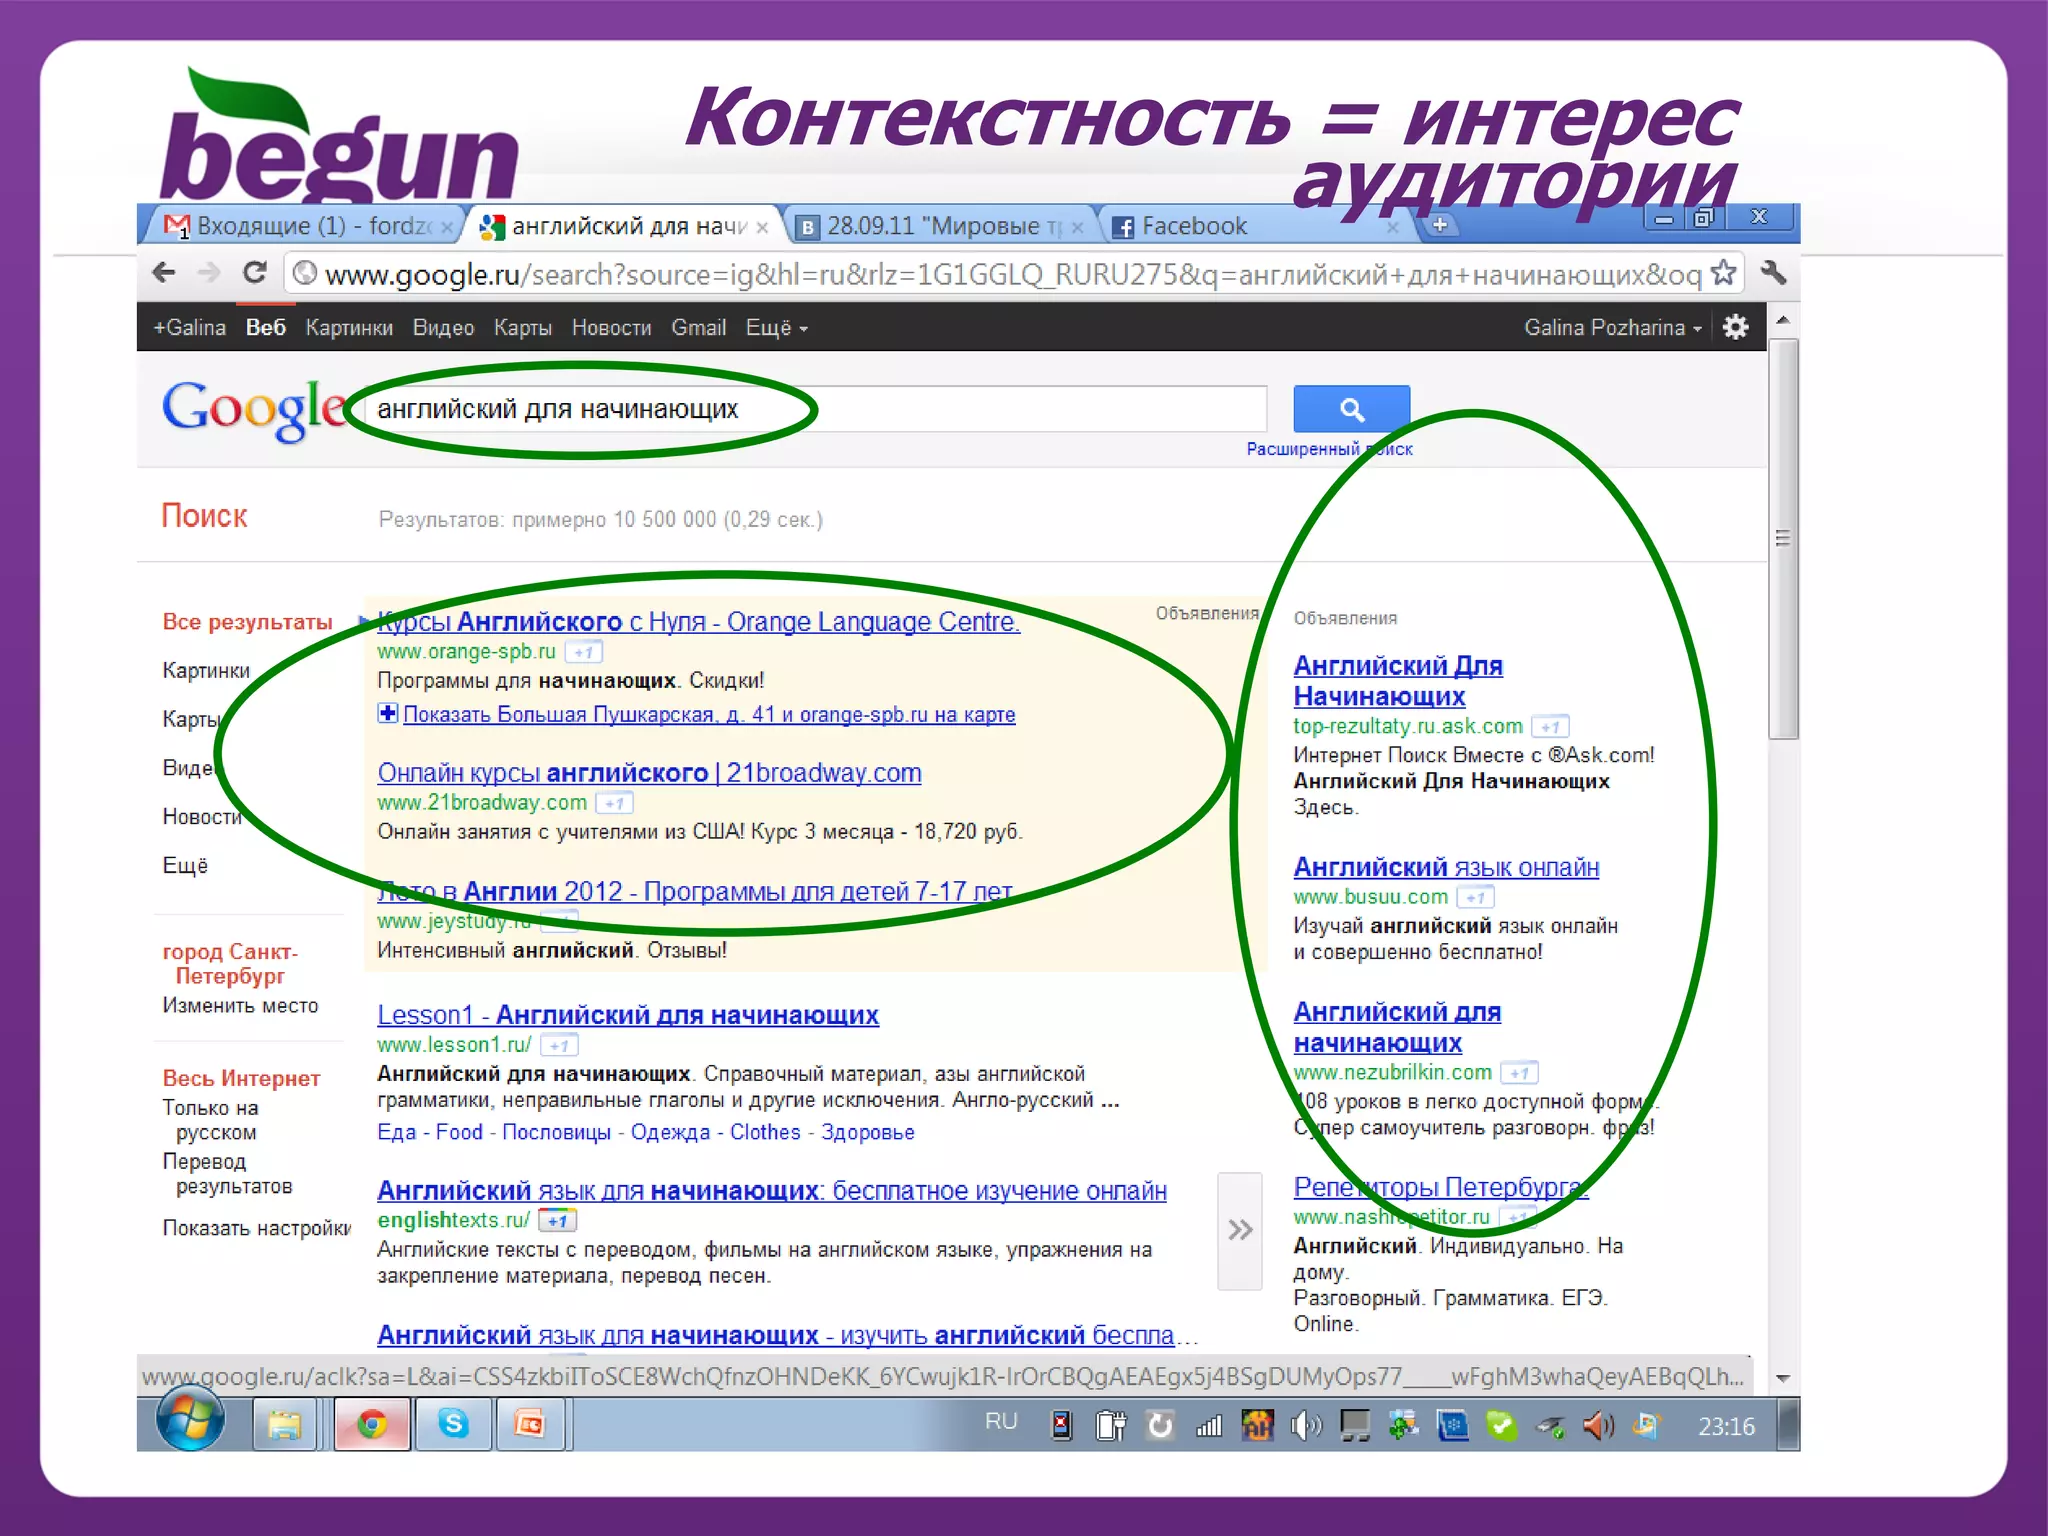The height and width of the screenshot is (1536, 2048).
Task: Bookmark page using the star icon
Action: tap(1723, 272)
